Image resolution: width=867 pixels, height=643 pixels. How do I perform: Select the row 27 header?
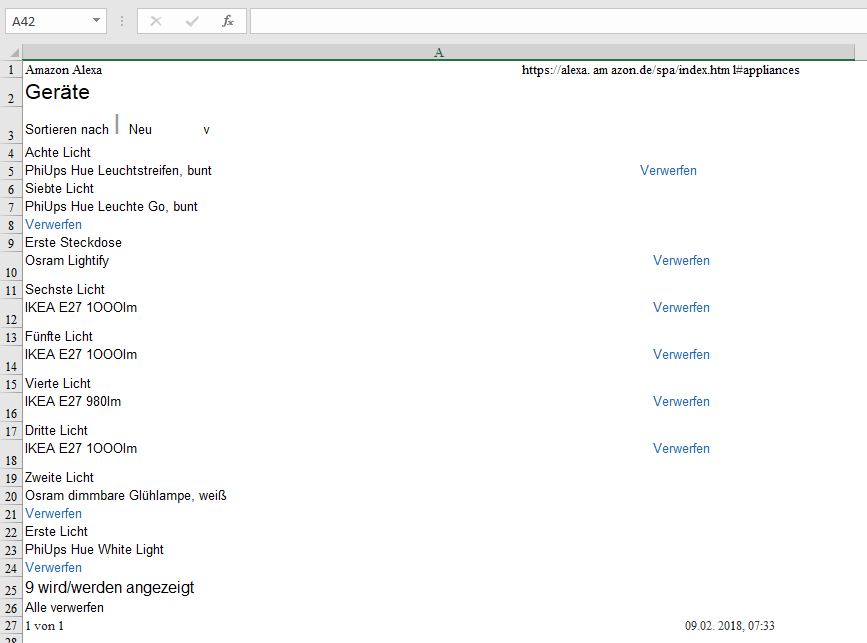(x=11, y=626)
